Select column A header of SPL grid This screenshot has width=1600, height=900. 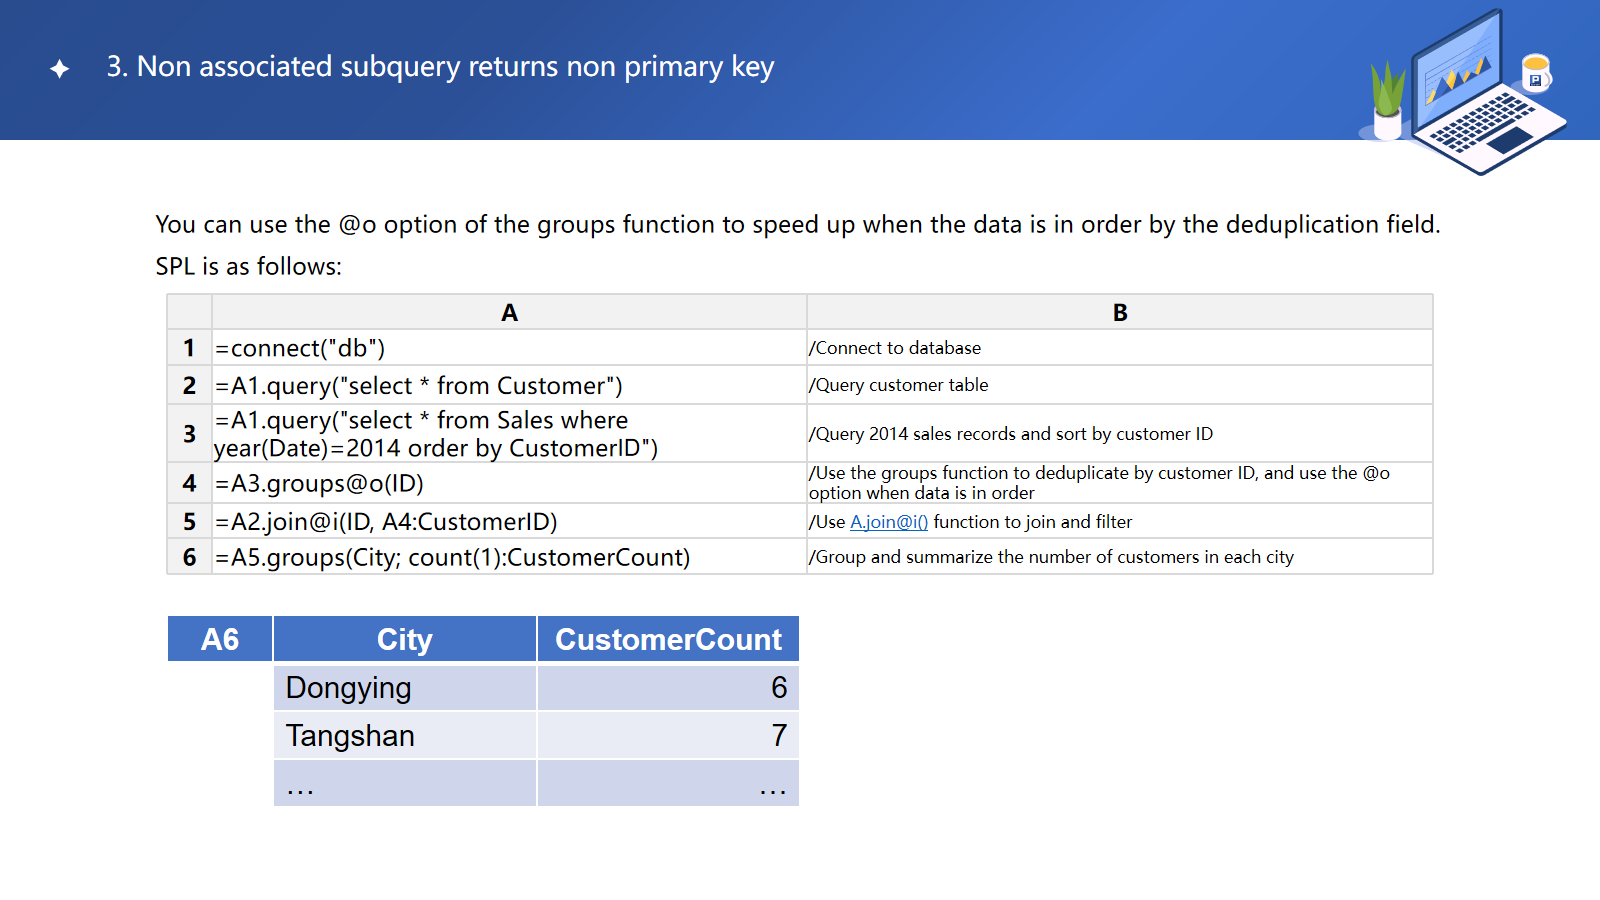(x=509, y=313)
